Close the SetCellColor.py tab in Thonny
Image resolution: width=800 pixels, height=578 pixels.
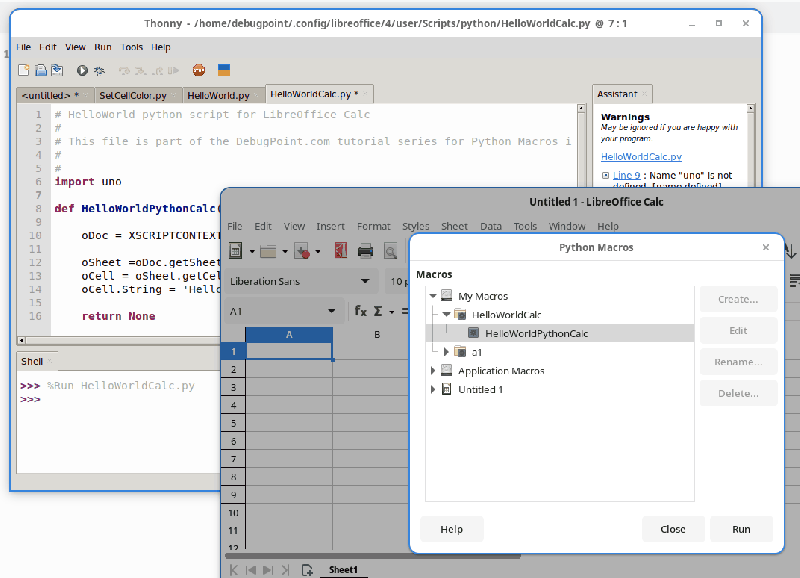174,95
